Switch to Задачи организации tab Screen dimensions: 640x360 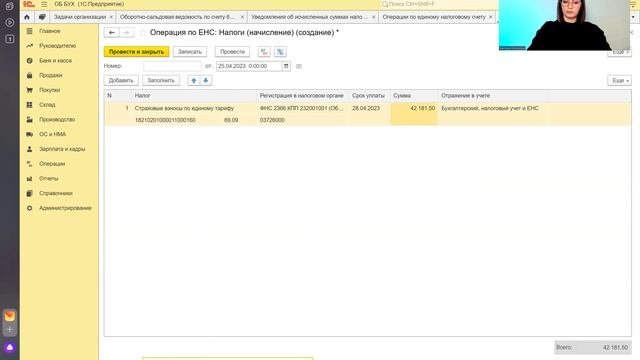80,17
